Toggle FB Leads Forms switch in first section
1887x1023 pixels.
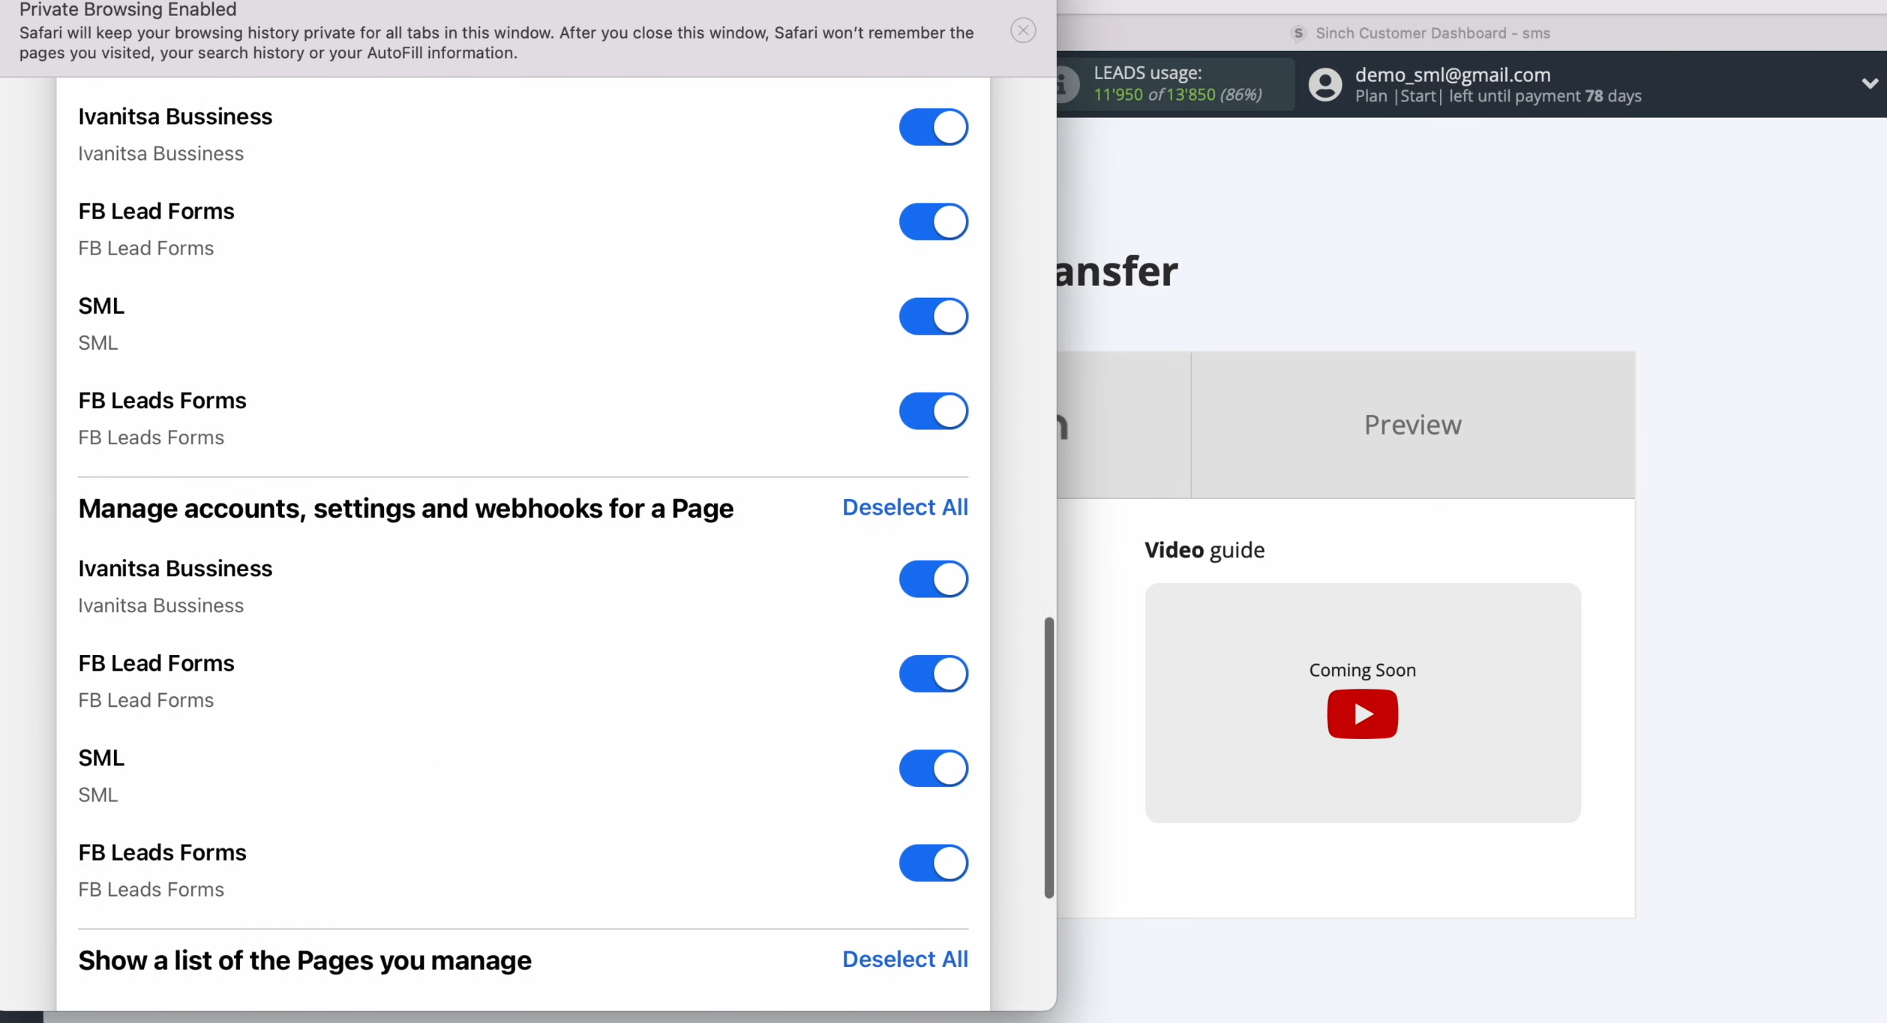point(933,411)
